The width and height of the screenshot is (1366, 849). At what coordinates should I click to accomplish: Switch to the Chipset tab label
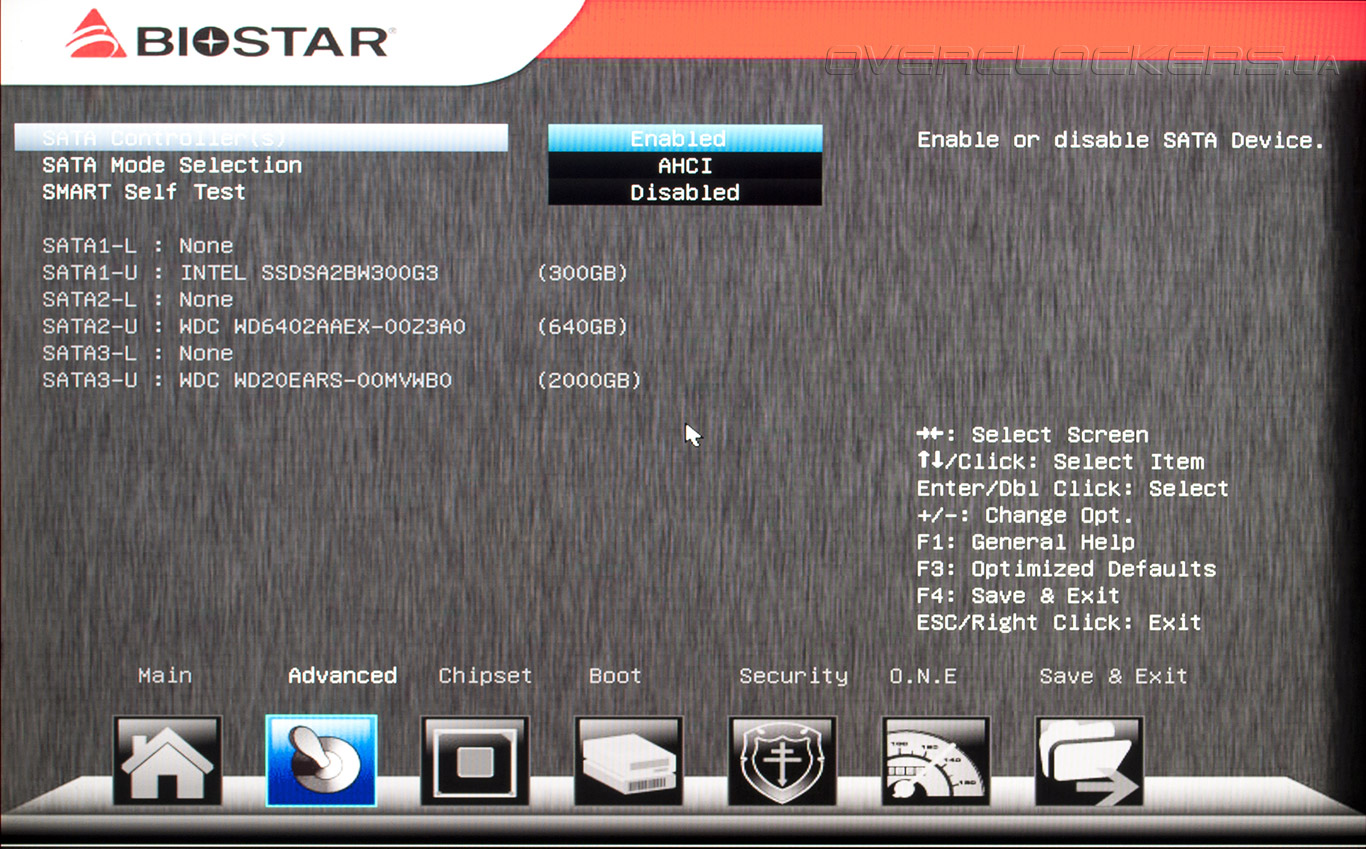point(485,677)
